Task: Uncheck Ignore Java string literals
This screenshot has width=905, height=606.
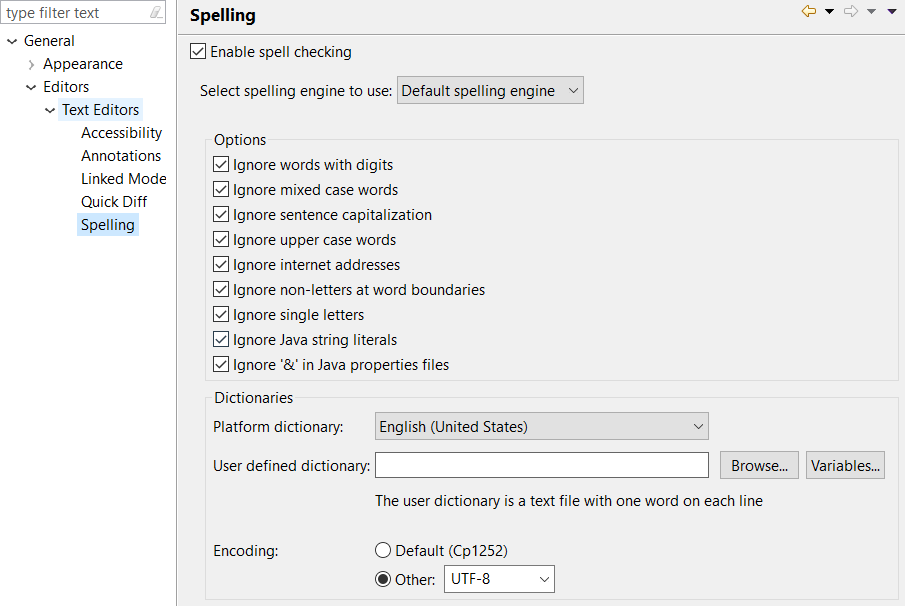Action: [x=221, y=340]
